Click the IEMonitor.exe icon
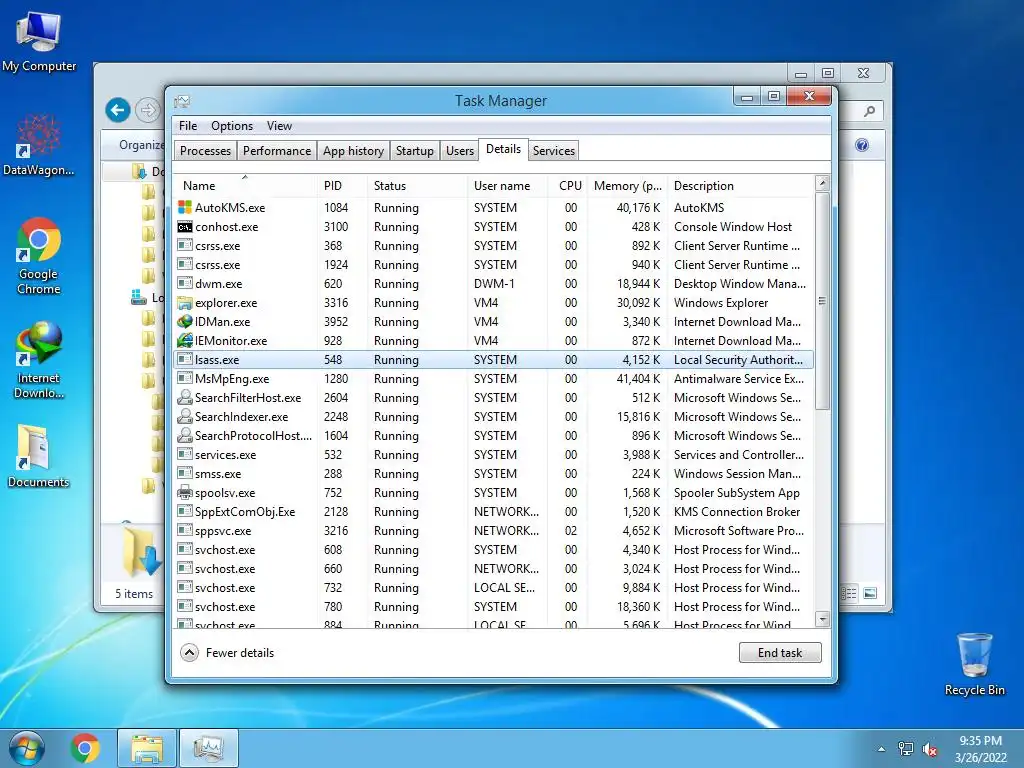The width and height of the screenshot is (1024, 768). (x=185, y=340)
